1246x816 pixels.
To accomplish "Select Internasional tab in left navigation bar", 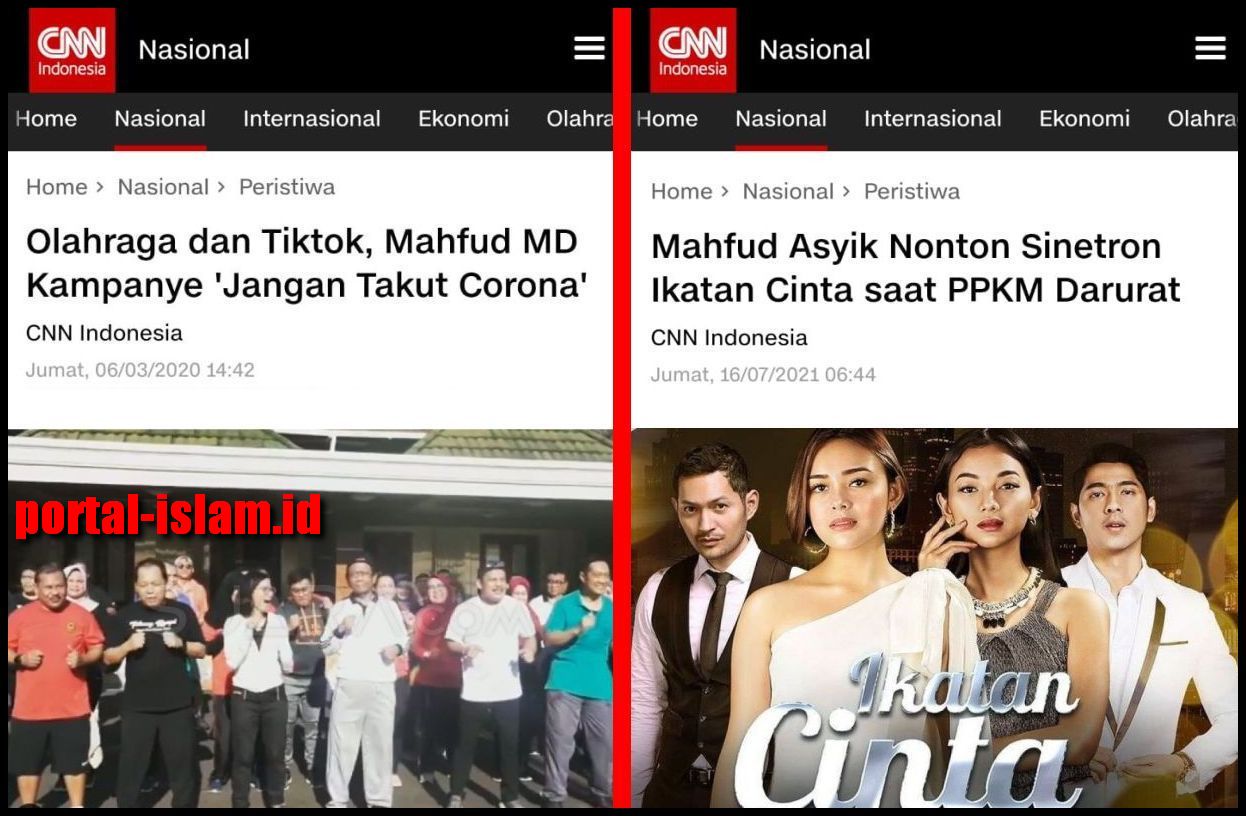I will [x=312, y=119].
